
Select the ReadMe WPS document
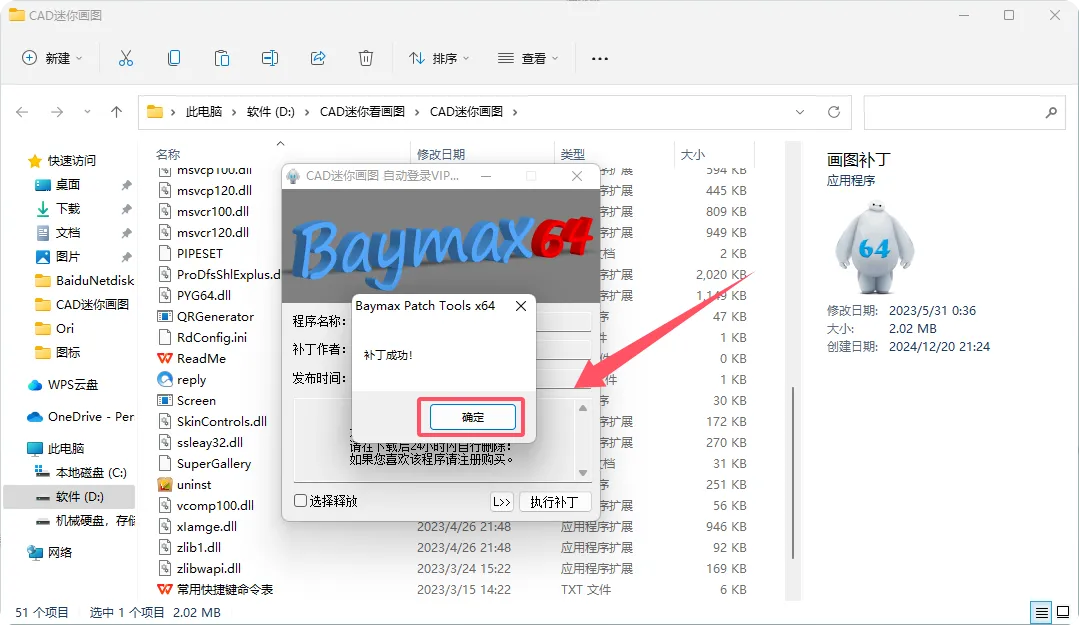[201, 359]
